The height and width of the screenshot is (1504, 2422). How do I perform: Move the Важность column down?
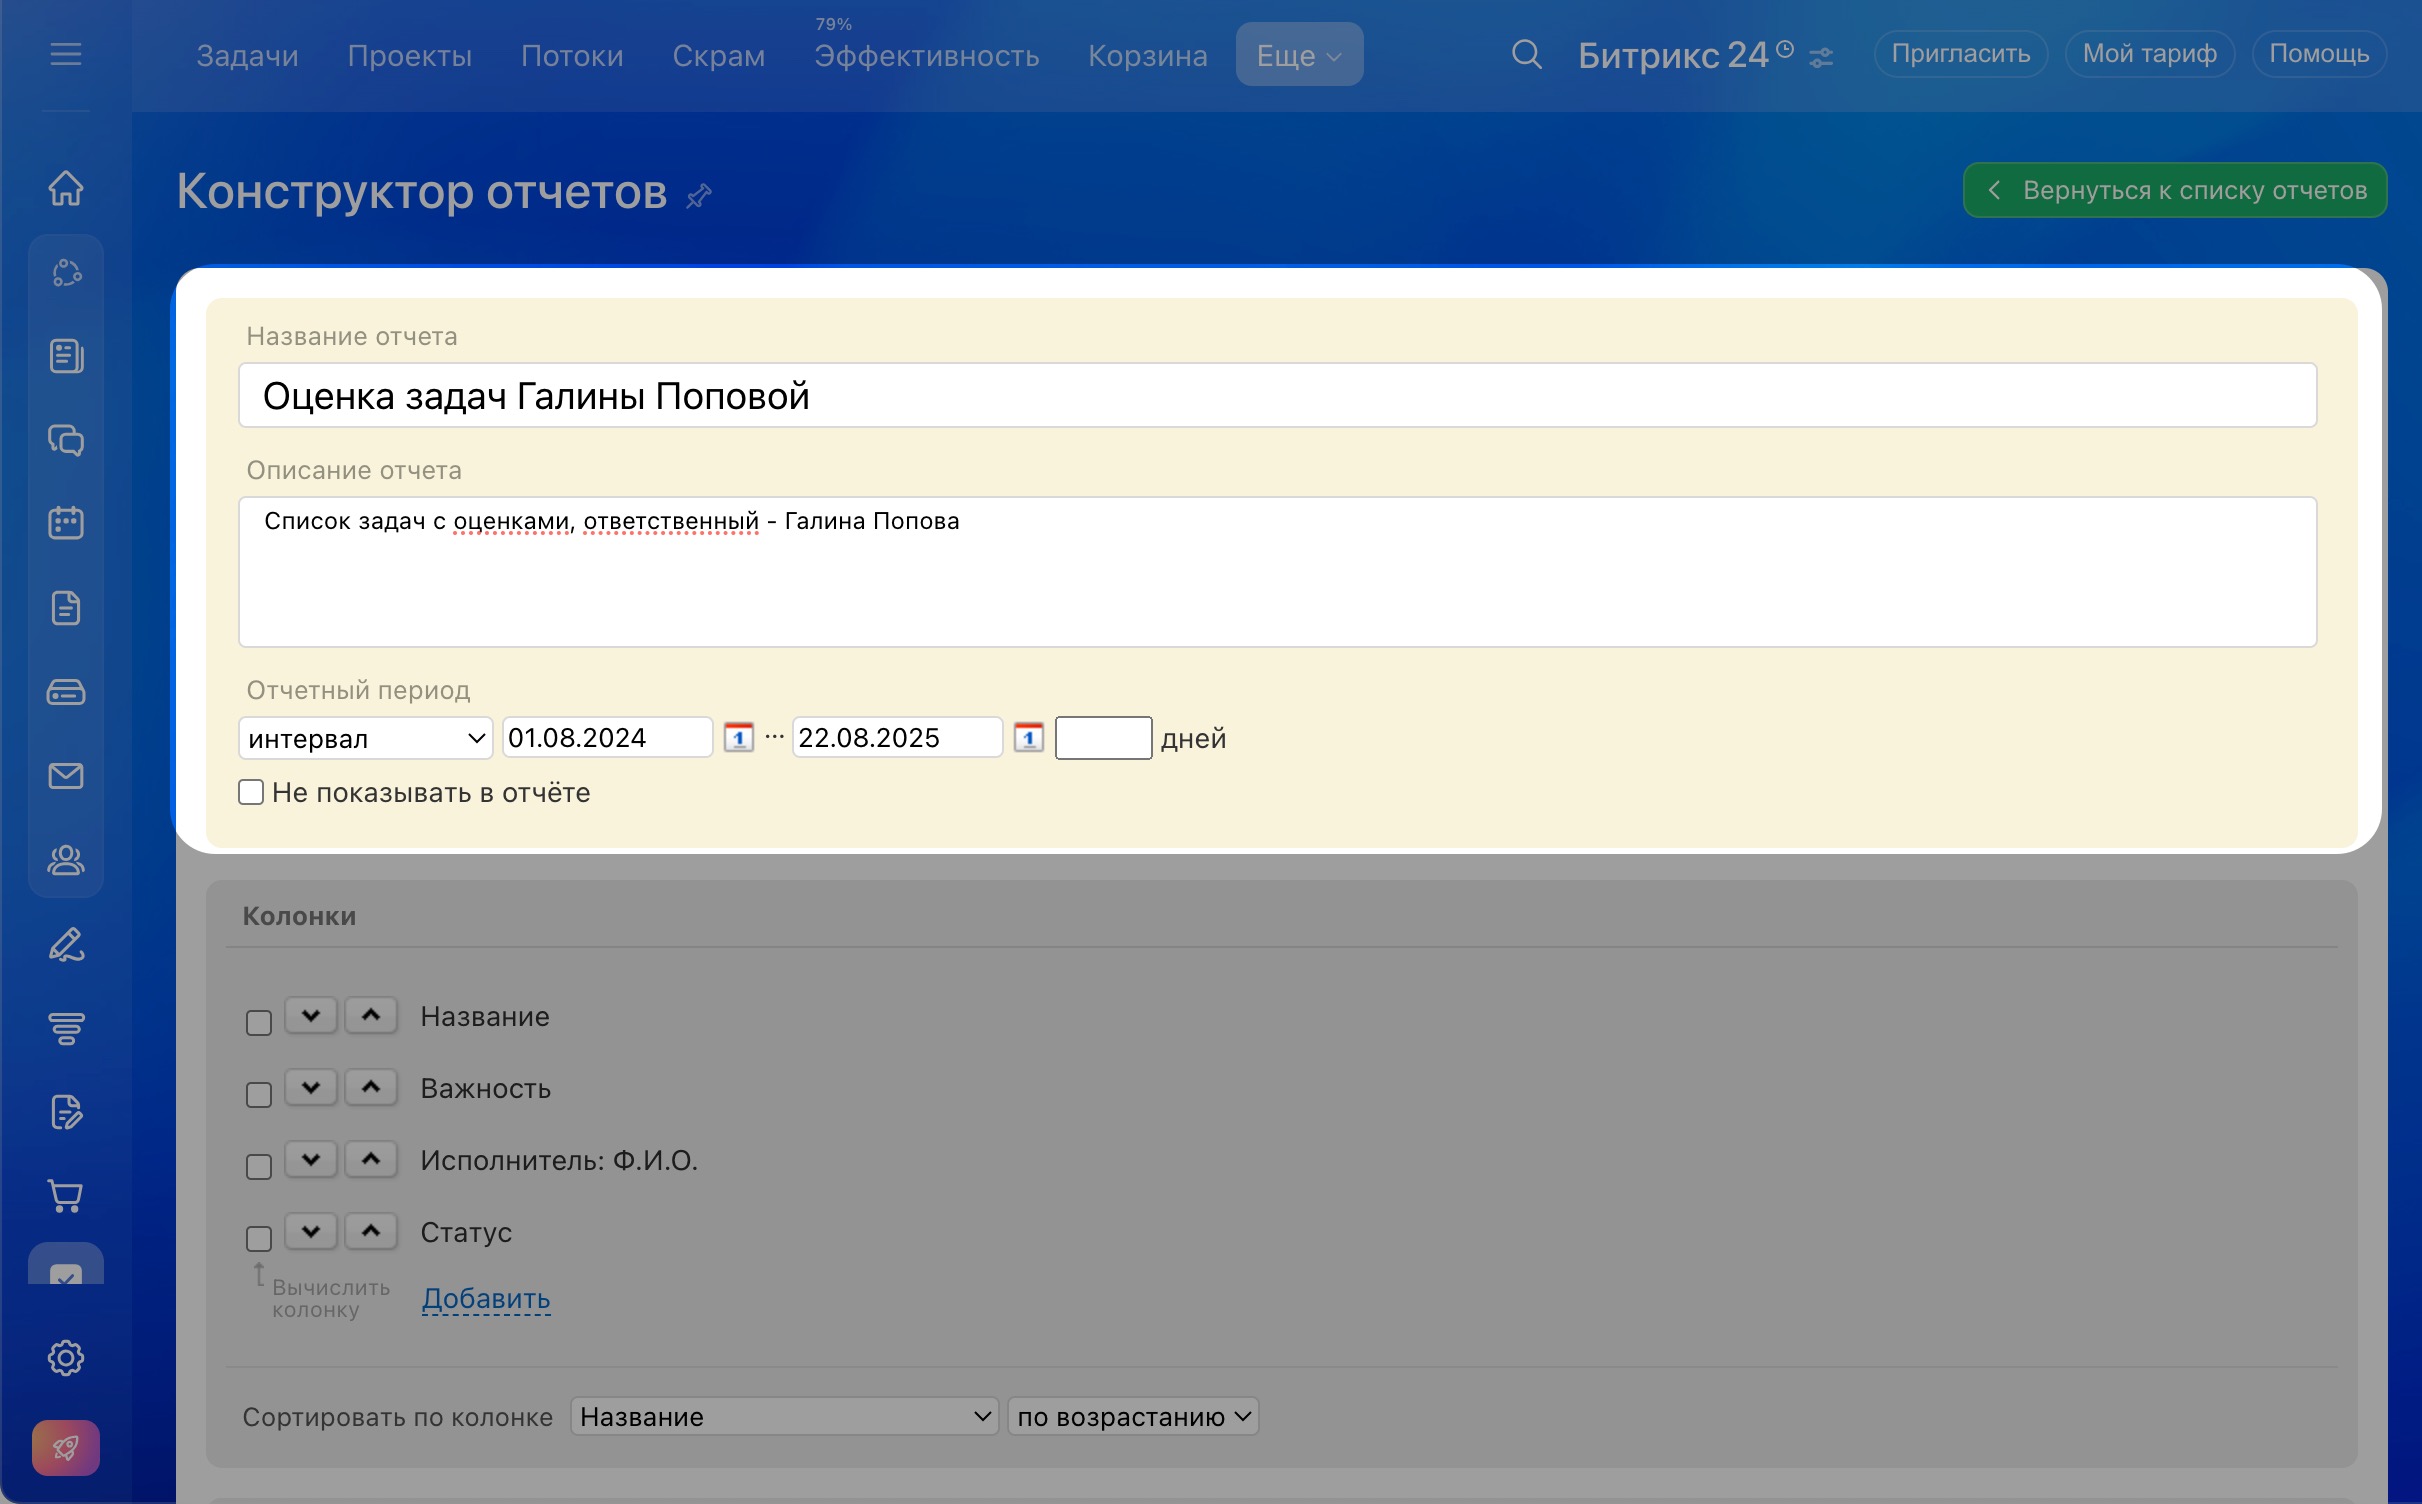[311, 1088]
